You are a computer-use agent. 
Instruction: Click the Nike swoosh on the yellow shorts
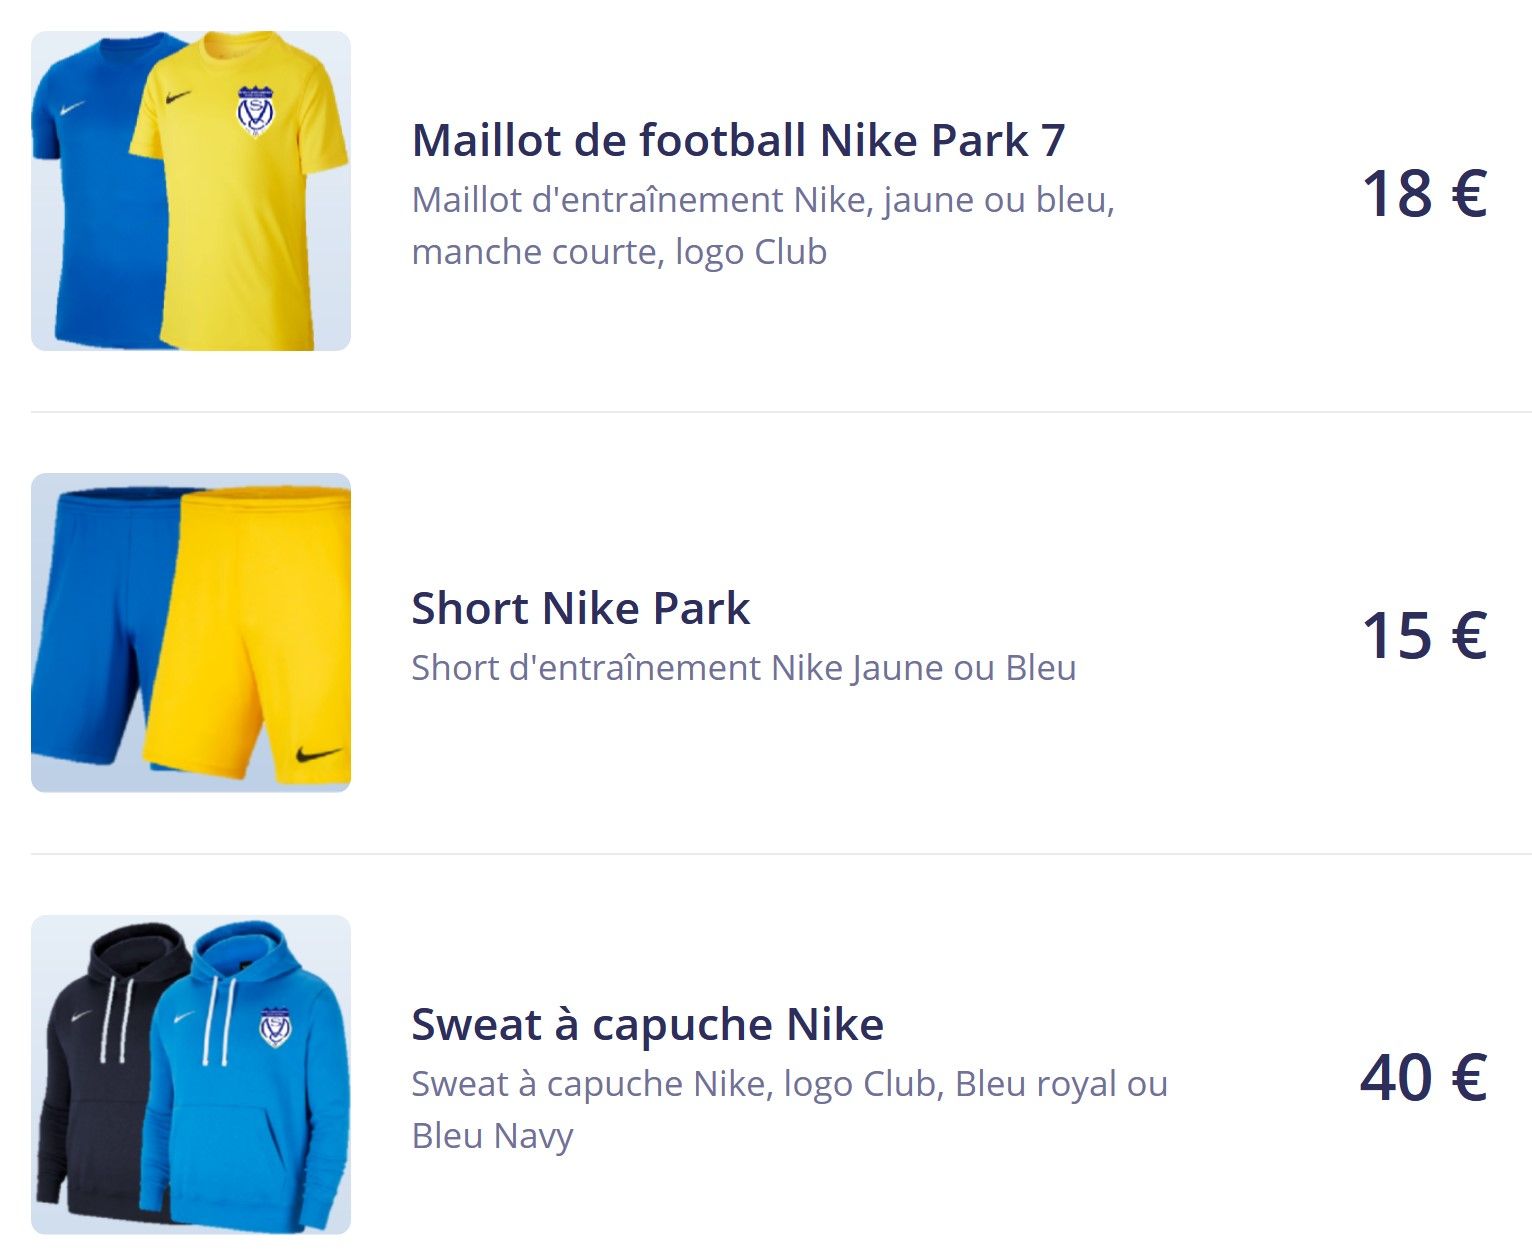(318, 753)
